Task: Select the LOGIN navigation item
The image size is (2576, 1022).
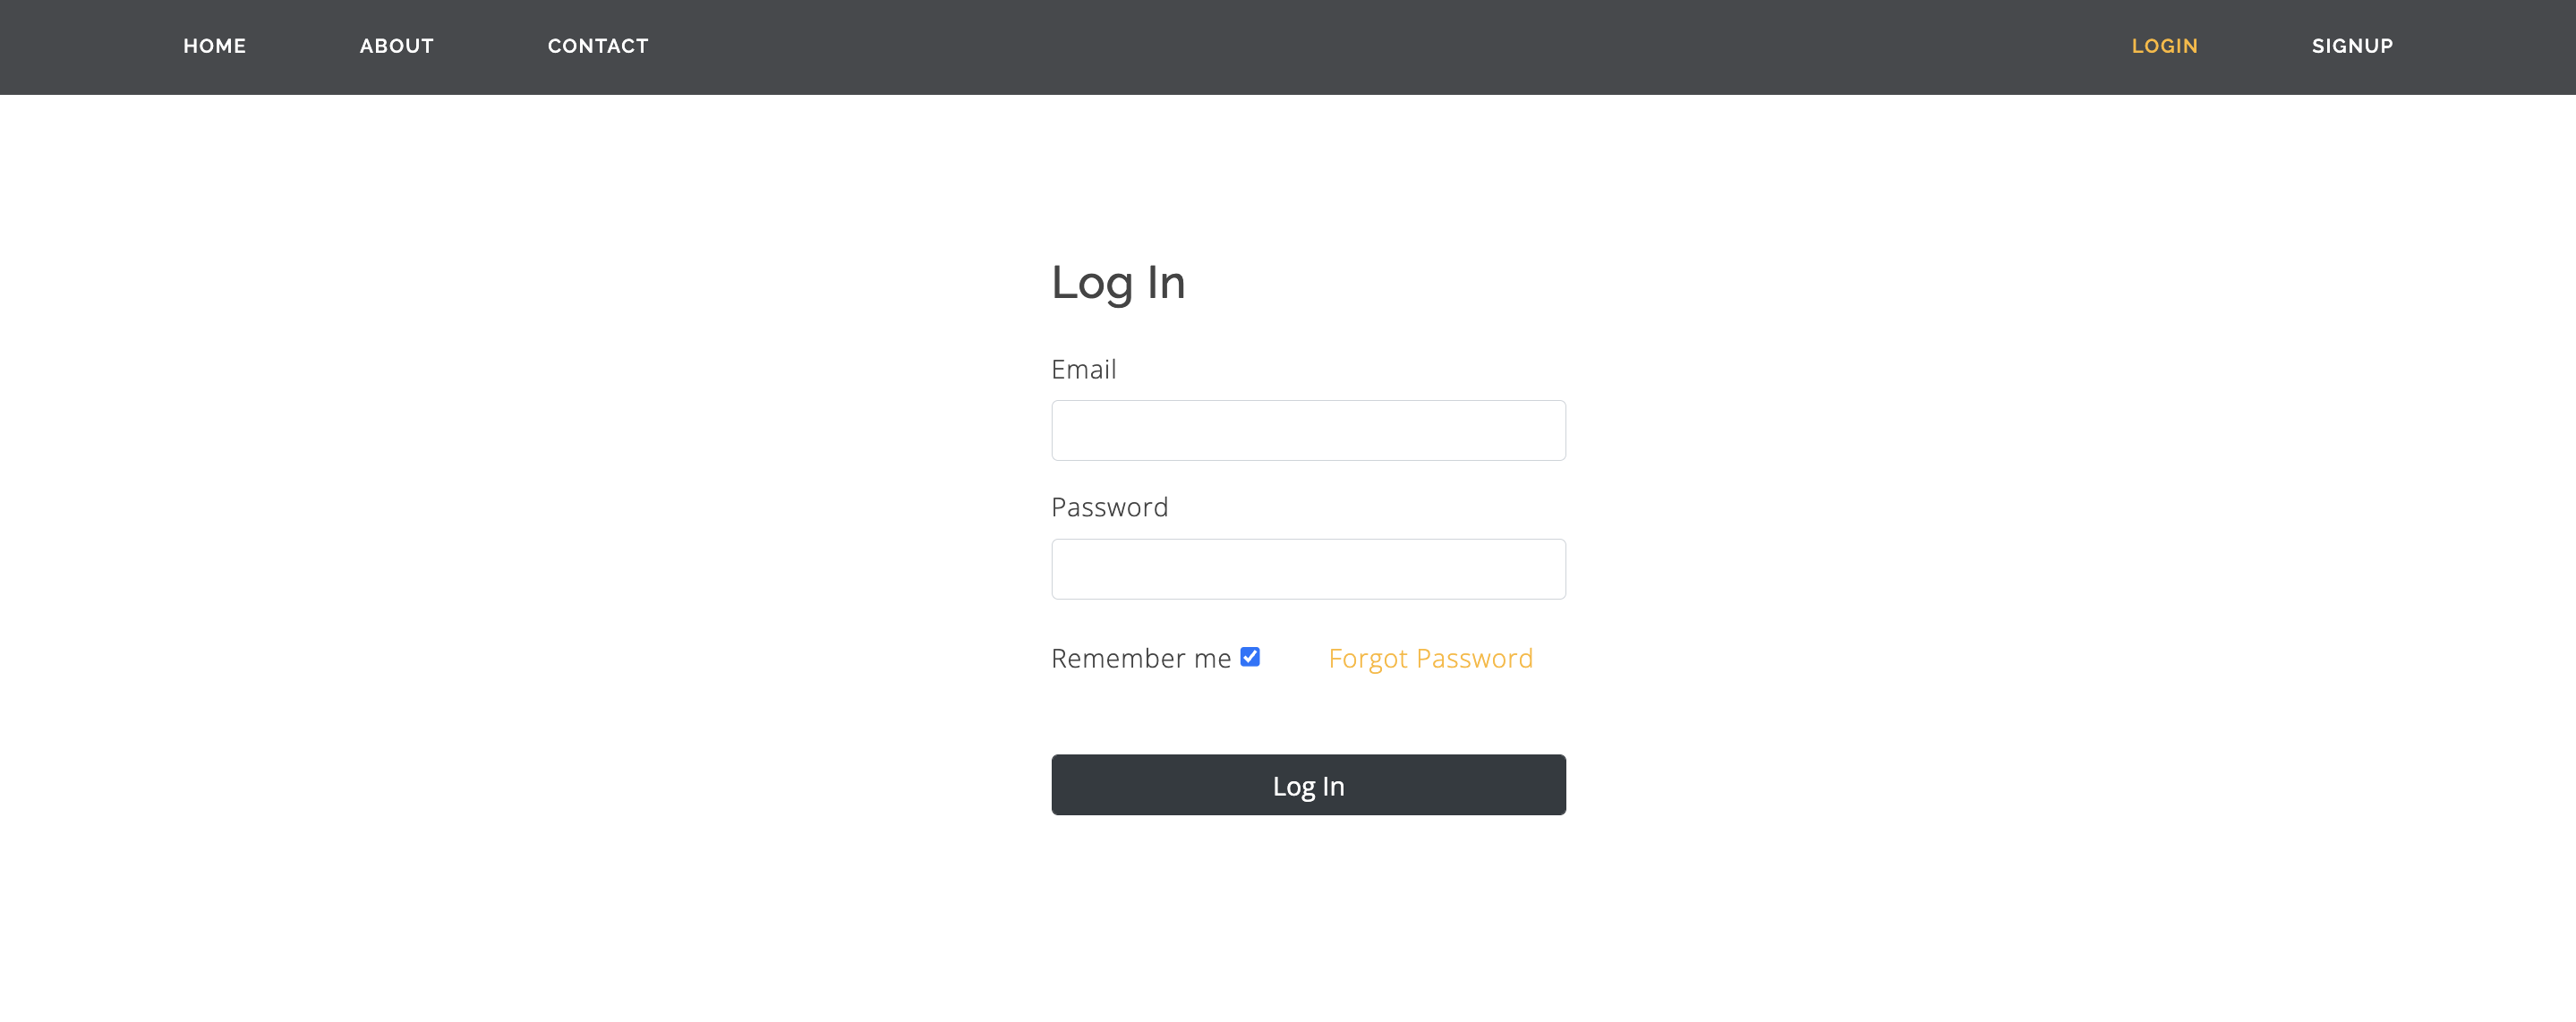Action: (x=2164, y=46)
